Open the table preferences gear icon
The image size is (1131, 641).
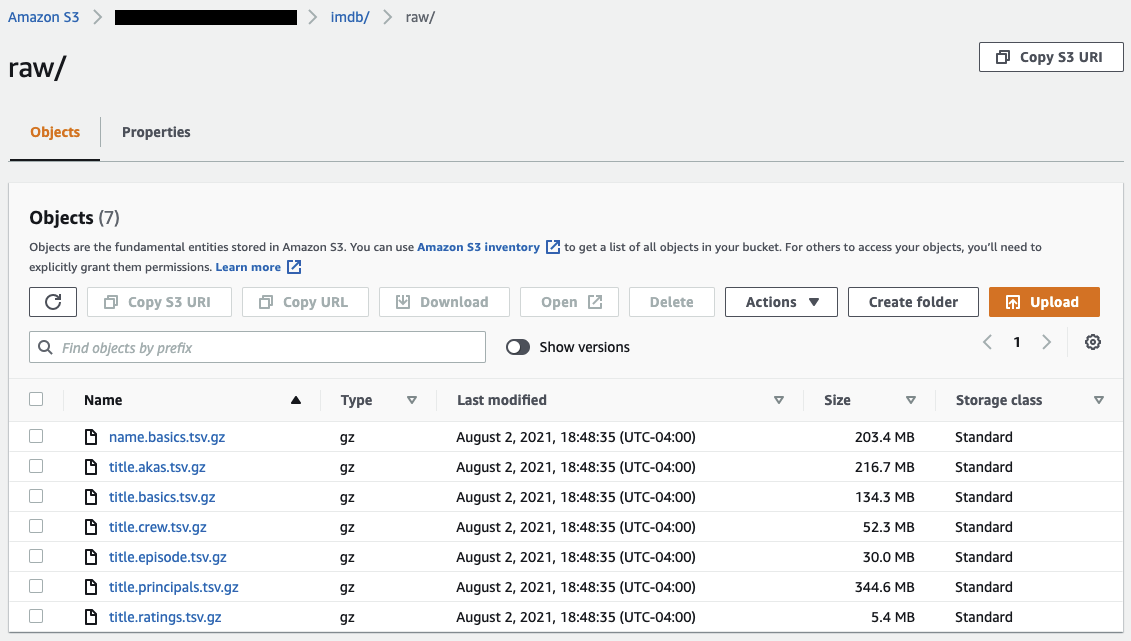[x=1093, y=343]
